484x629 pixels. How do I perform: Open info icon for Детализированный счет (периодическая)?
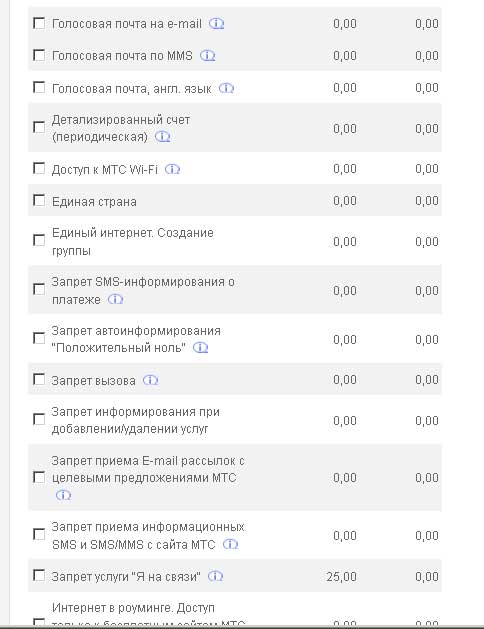[x=163, y=137]
